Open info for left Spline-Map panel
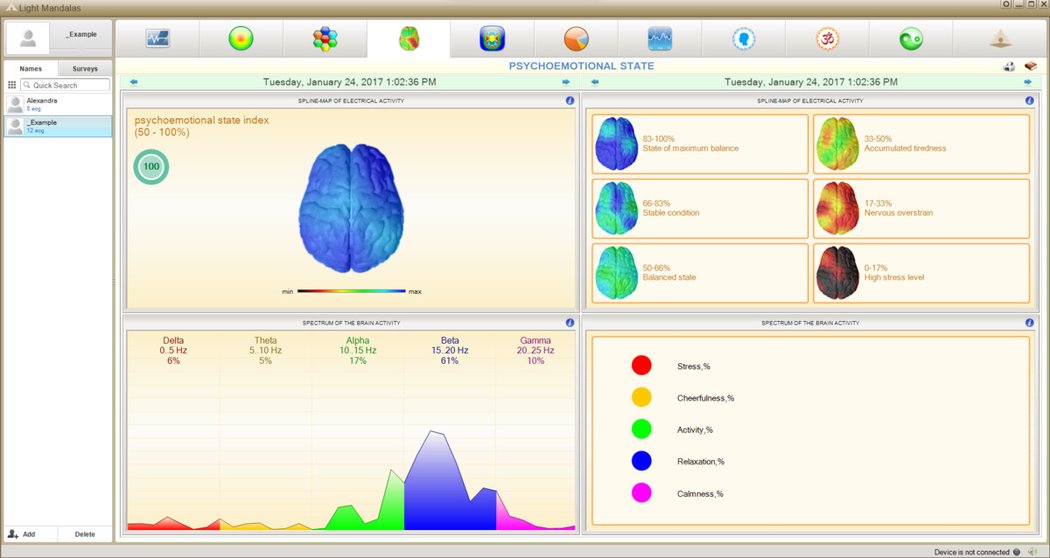This screenshot has width=1050, height=558. (x=570, y=101)
